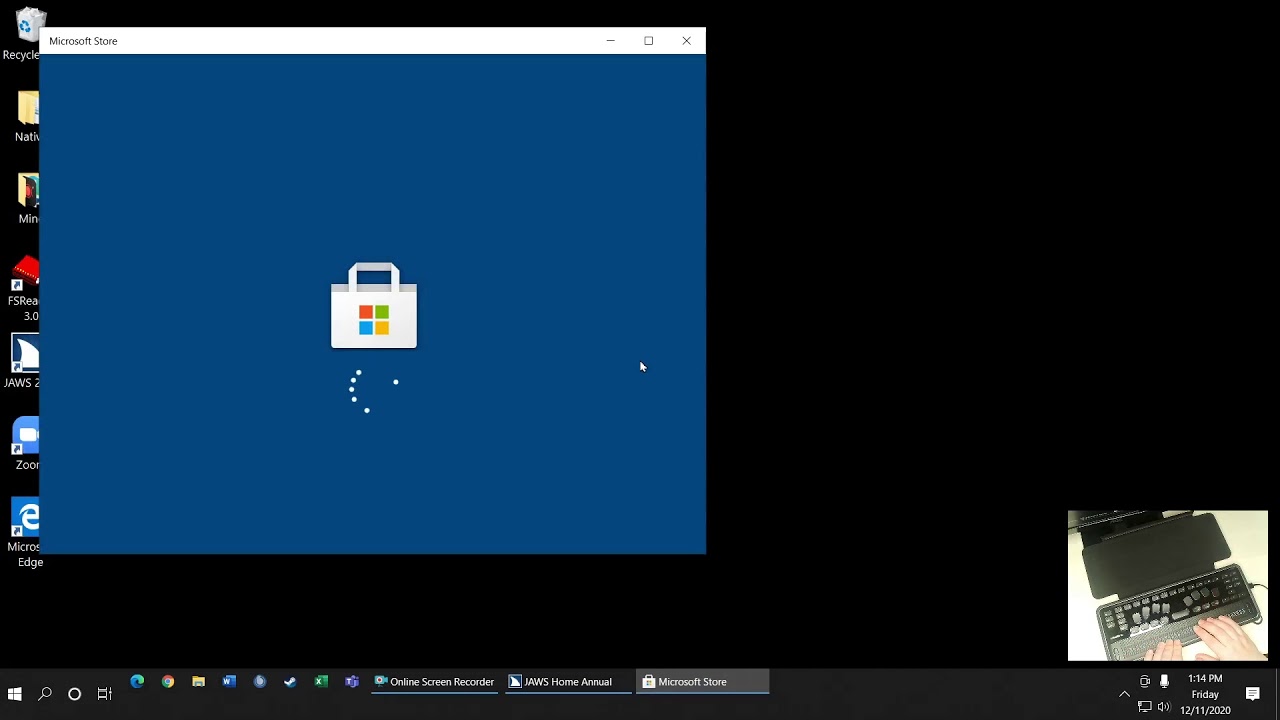Open Microsoft Teams from the taskbar
The image size is (1280, 720).
pyautogui.click(x=352, y=682)
